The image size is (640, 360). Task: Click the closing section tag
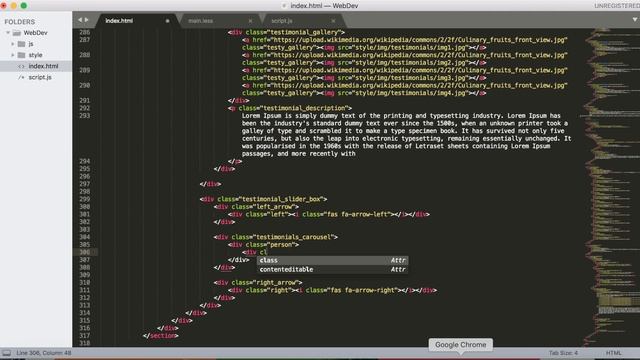(x=161, y=336)
